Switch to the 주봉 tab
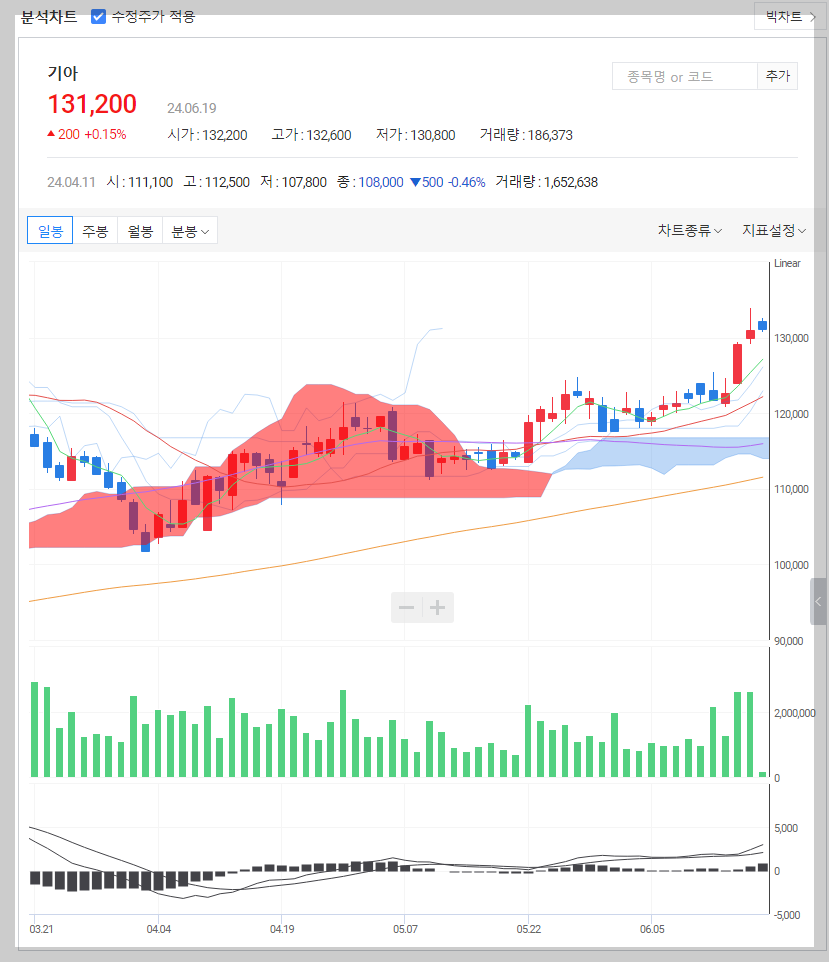Image resolution: width=829 pixels, height=962 pixels. [x=95, y=231]
